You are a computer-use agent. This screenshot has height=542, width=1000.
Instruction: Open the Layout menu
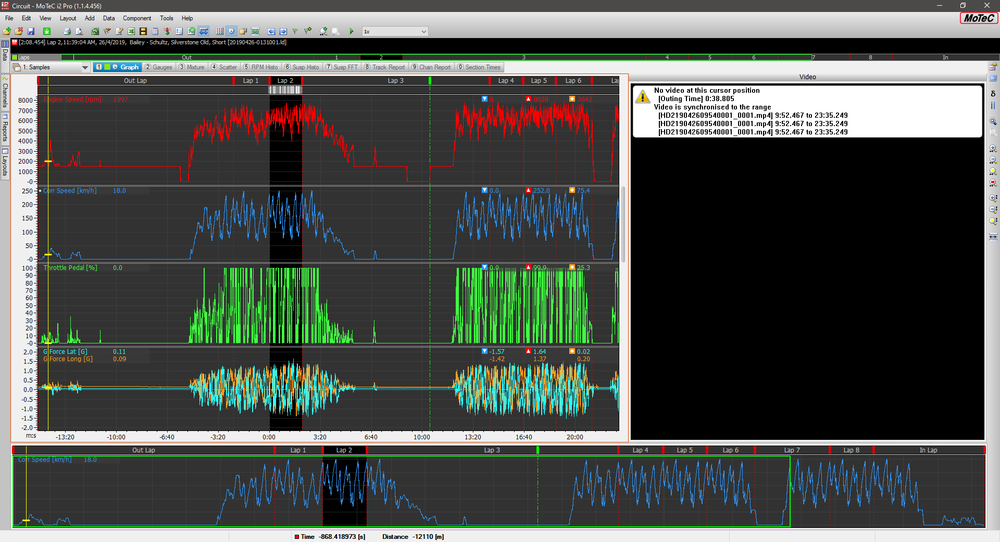68,18
